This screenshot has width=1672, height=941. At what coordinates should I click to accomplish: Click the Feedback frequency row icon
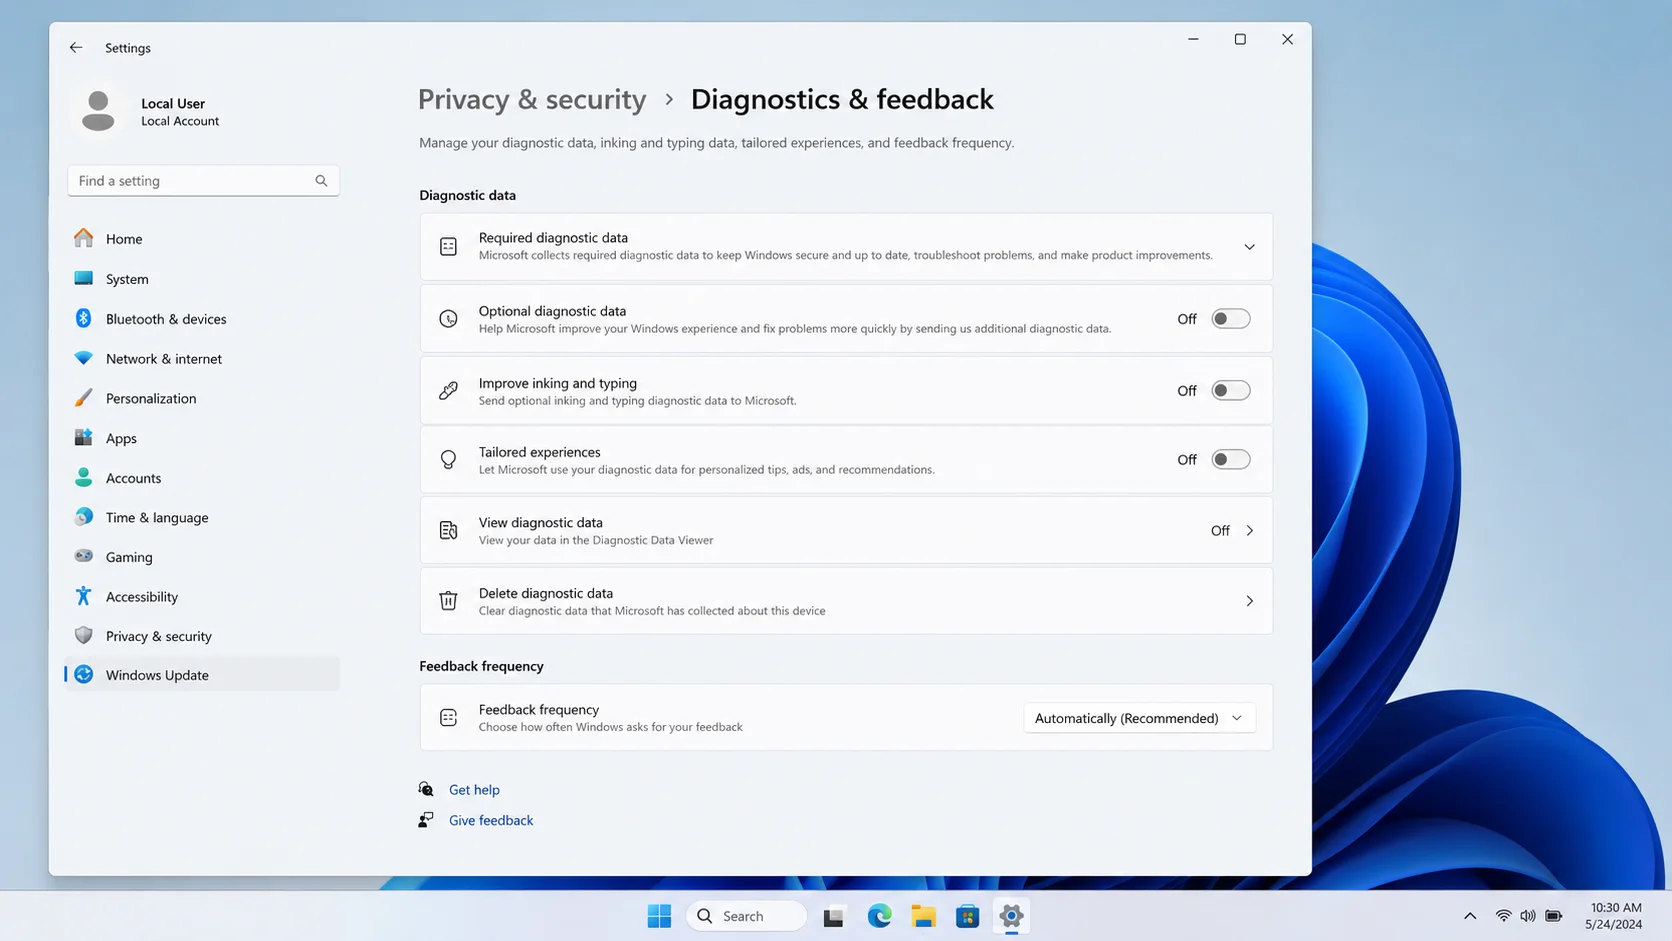pos(448,718)
